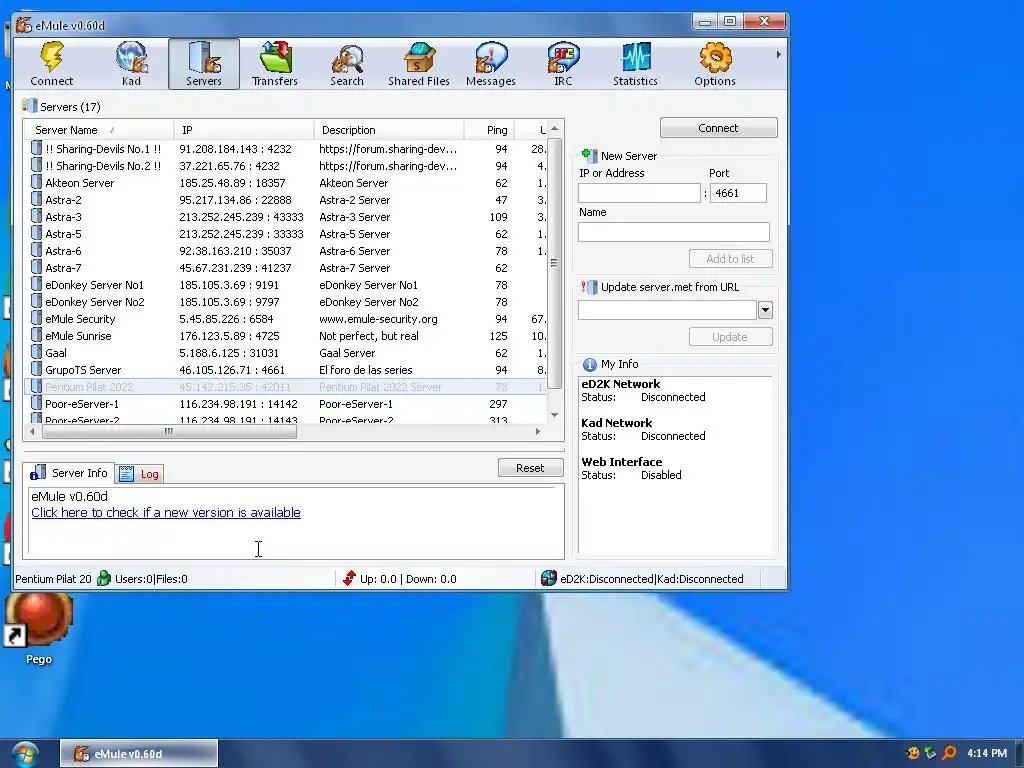The width and height of the screenshot is (1024, 768).
Task: Select the Astra-6 server row
Action: coord(285,251)
